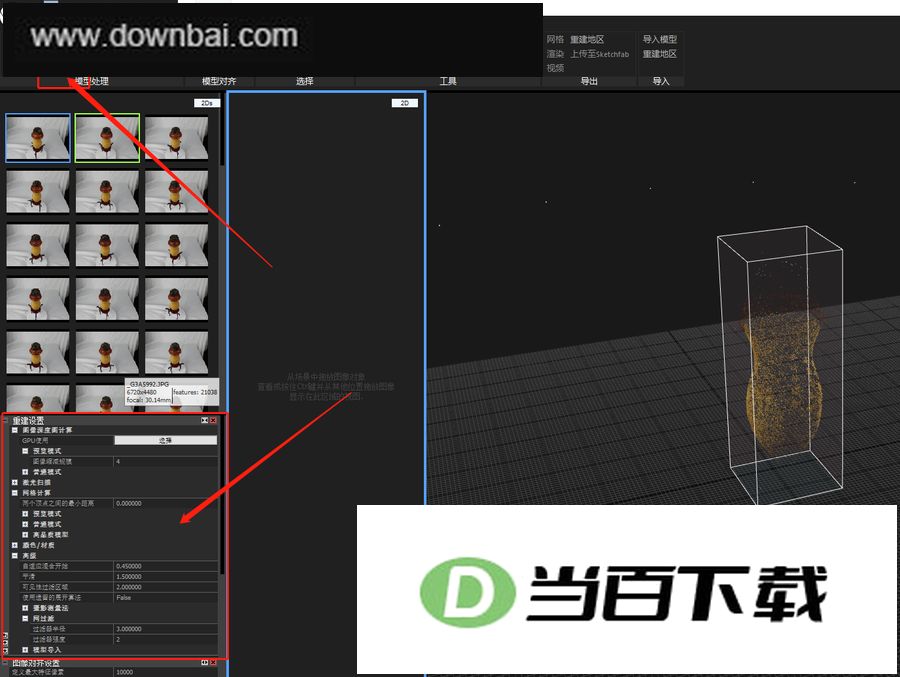Viewport: 900px width, 677px height.
Task: Expand the 摄影测量法 node
Action: [25, 608]
